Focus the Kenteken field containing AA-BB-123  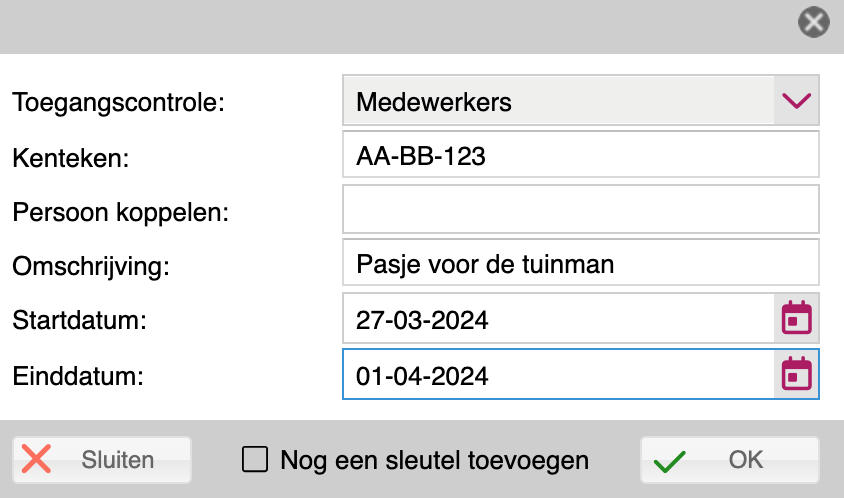[x=581, y=155]
